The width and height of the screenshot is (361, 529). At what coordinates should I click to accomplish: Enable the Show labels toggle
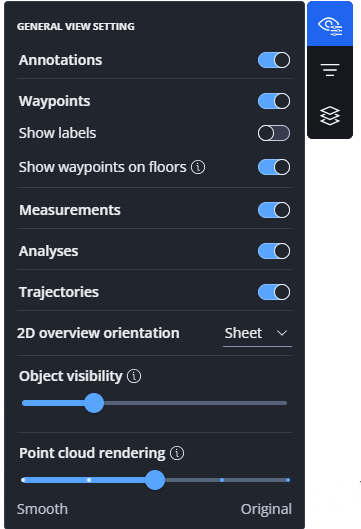tap(274, 133)
